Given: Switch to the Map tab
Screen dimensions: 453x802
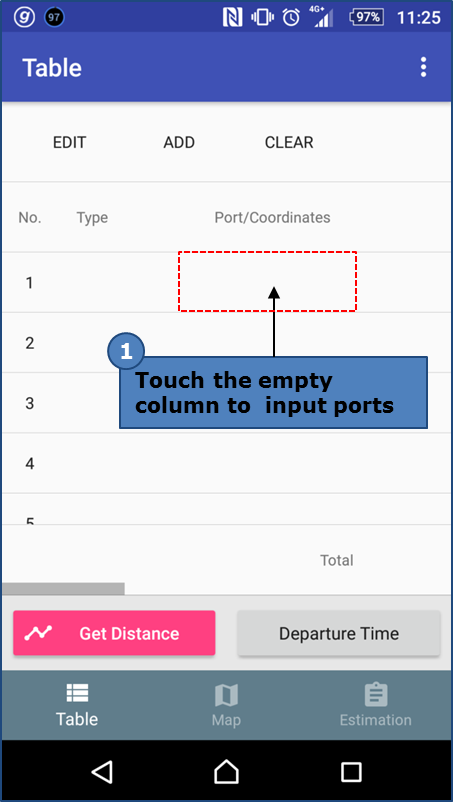Looking at the screenshot, I should click(x=226, y=706).
